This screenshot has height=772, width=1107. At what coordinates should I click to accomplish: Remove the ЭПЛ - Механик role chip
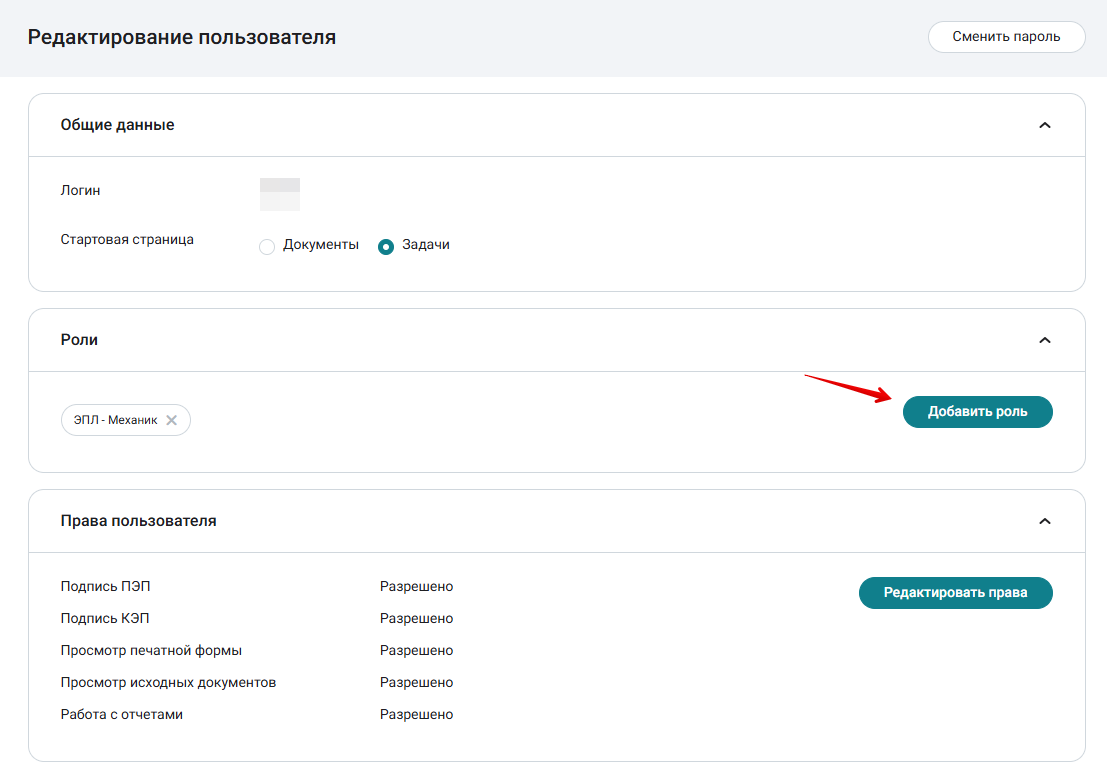click(x=172, y=420)
